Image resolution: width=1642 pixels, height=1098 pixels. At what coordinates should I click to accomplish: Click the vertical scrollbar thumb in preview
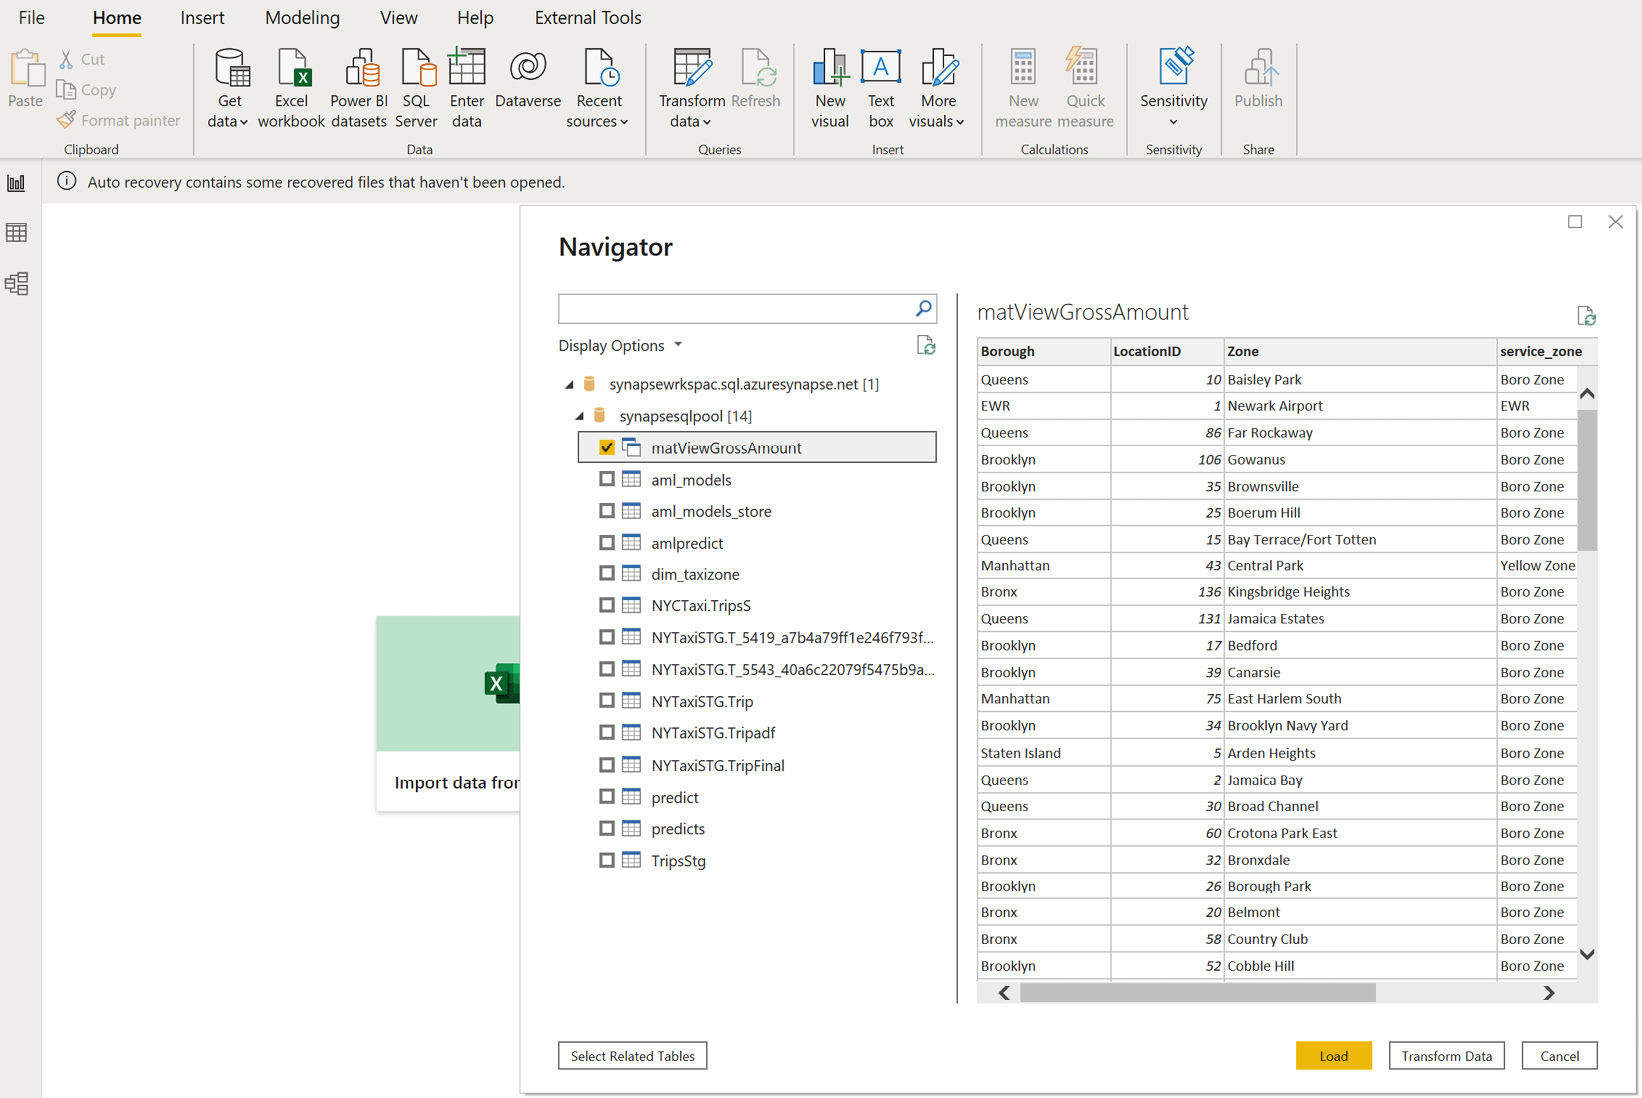pos(1587,480)
